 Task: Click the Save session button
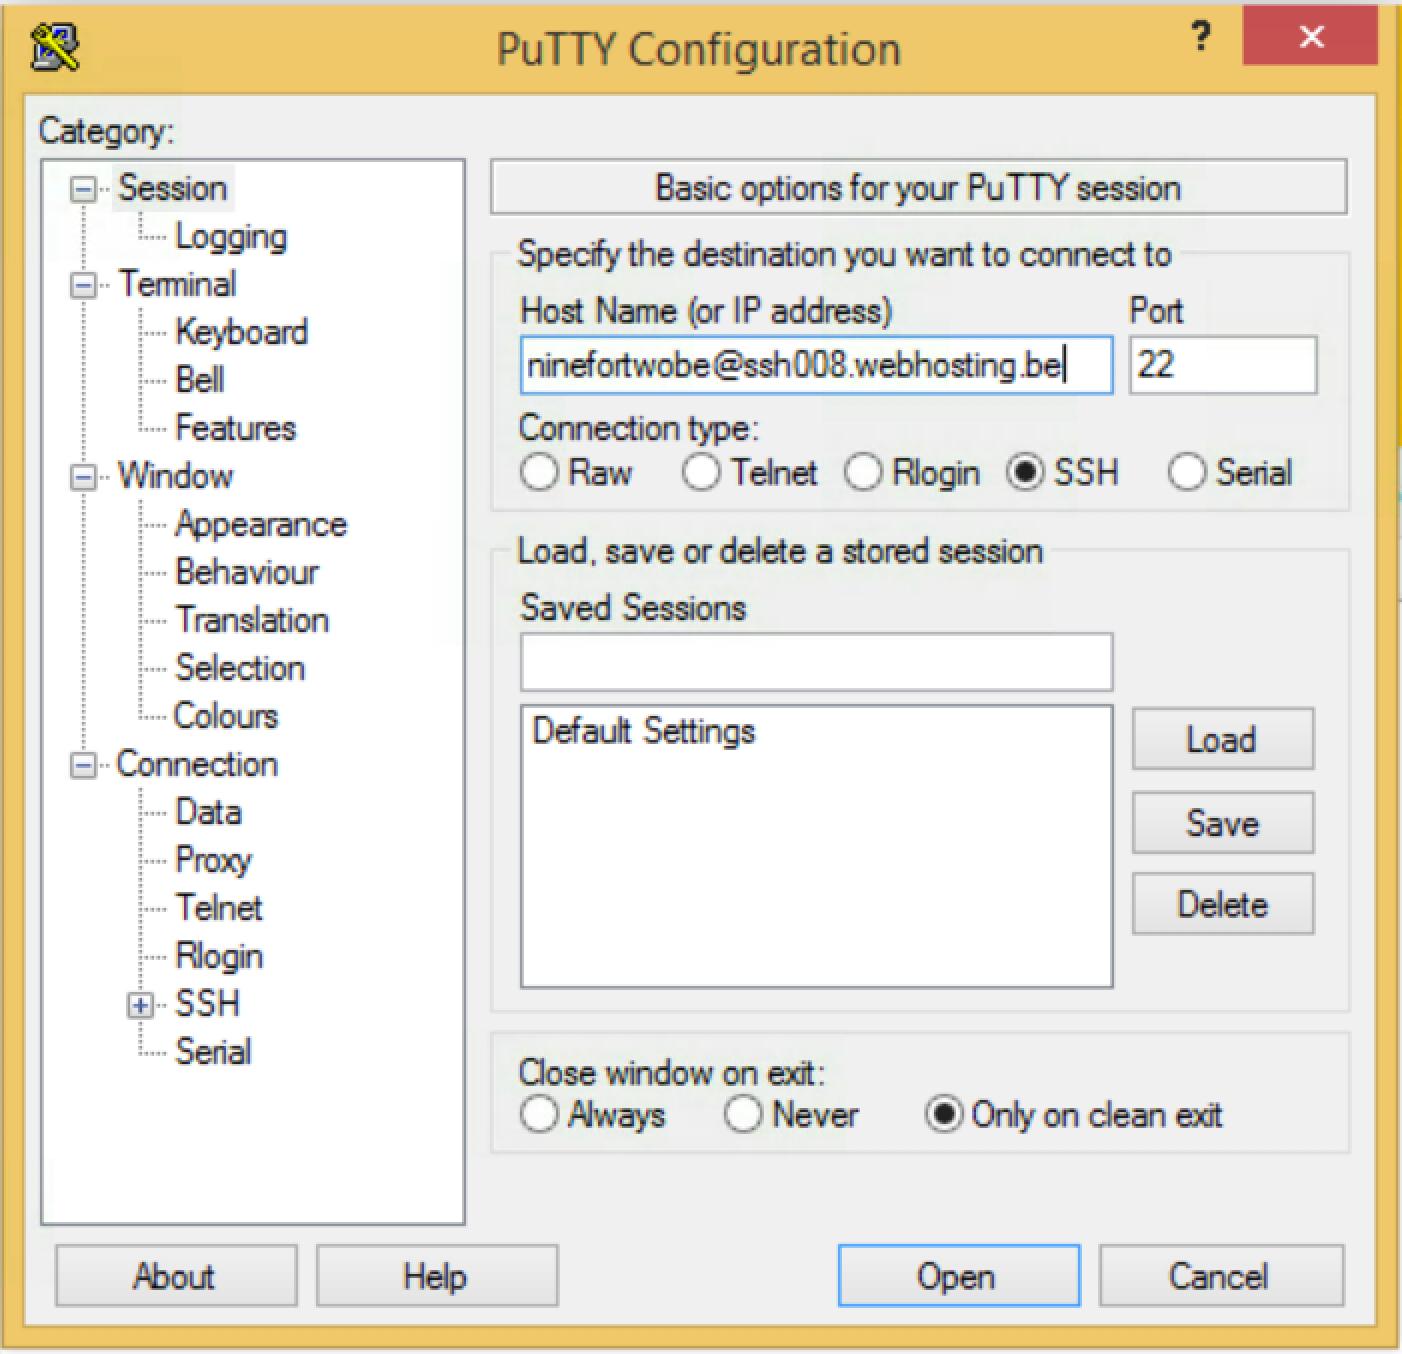[1222, 823]
